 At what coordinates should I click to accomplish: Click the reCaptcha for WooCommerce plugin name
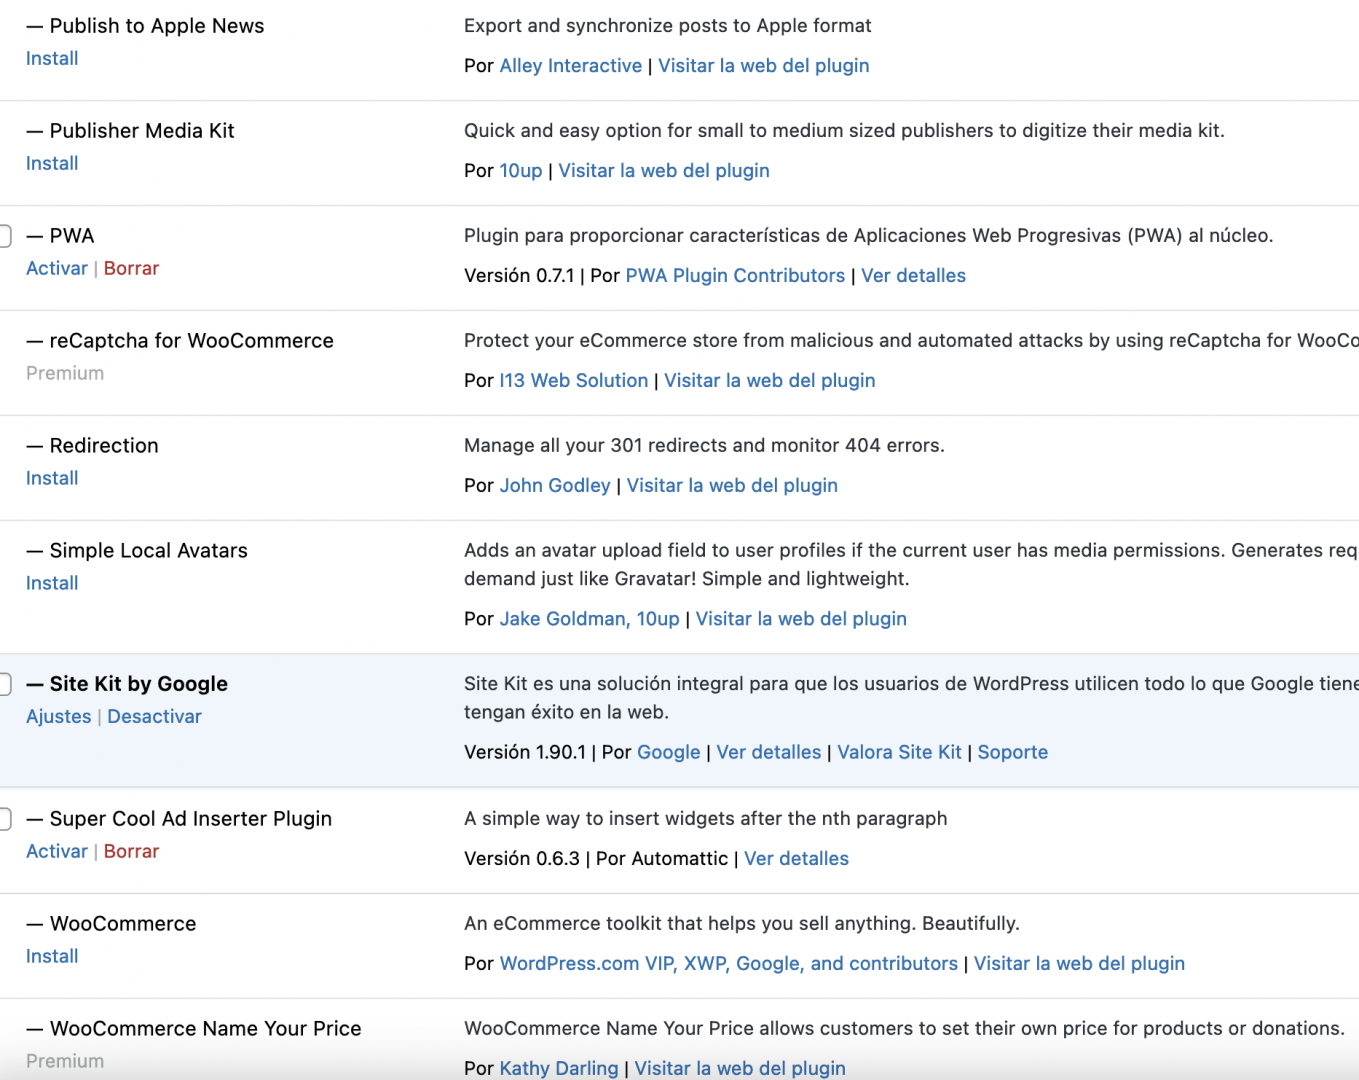[192, 341]
